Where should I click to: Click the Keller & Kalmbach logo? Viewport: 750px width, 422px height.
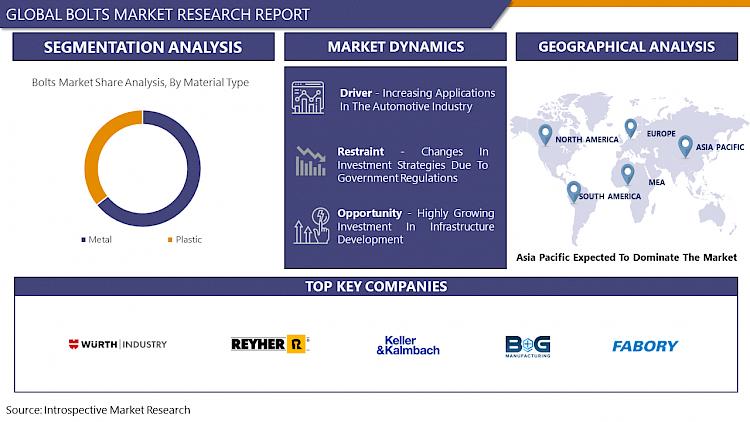pos(408,345)
